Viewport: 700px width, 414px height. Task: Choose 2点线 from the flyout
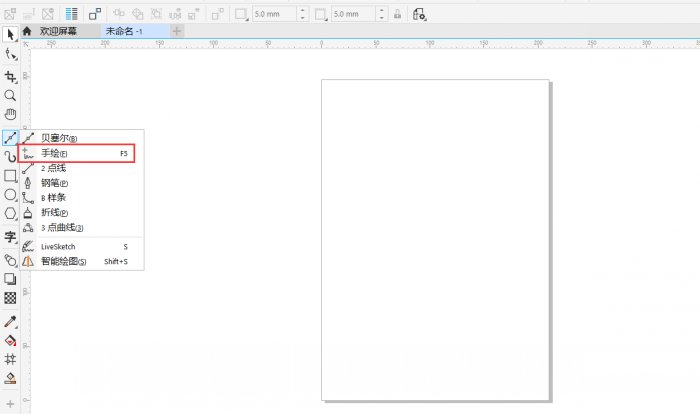82,168
